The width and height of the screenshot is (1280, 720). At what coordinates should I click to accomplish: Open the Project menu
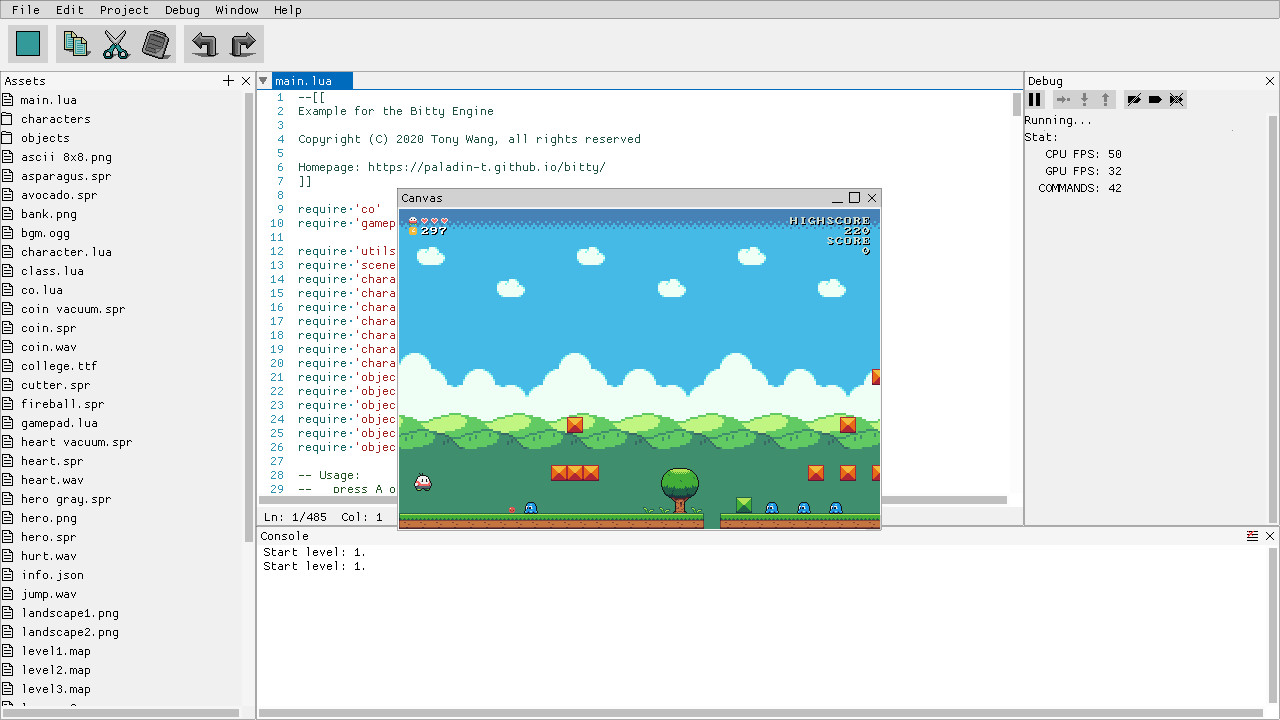tap(123, 10)
